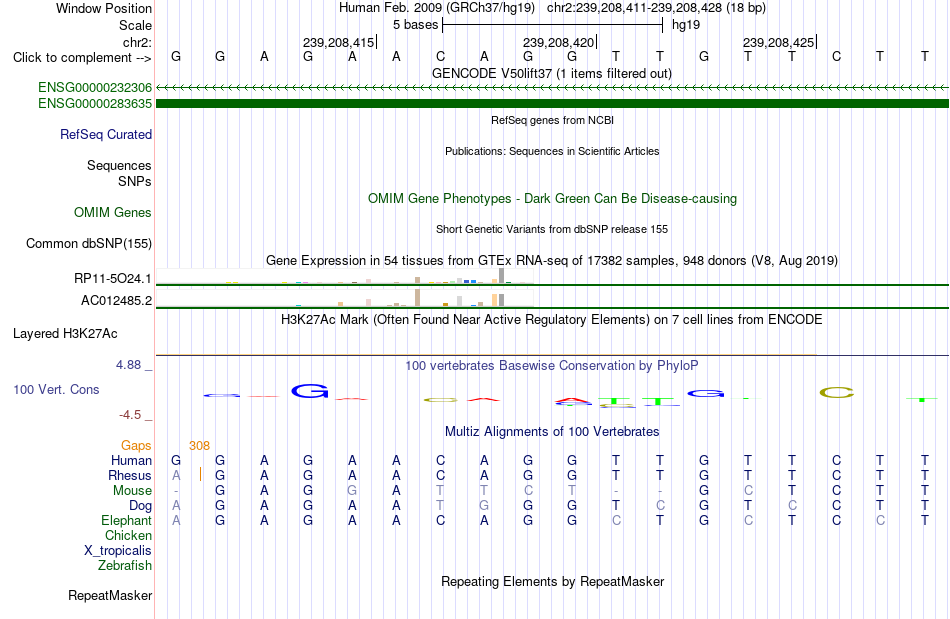Click Common dbSNP(155) track label
This screenshot has width=950, height=619.
click(x=88, y=243)
